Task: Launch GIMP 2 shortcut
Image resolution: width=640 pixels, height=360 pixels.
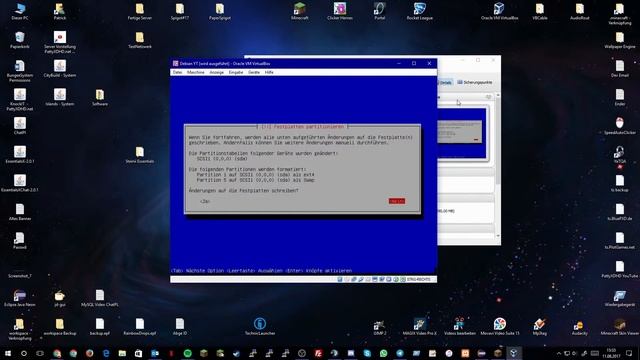Action: tap(380, 327)
